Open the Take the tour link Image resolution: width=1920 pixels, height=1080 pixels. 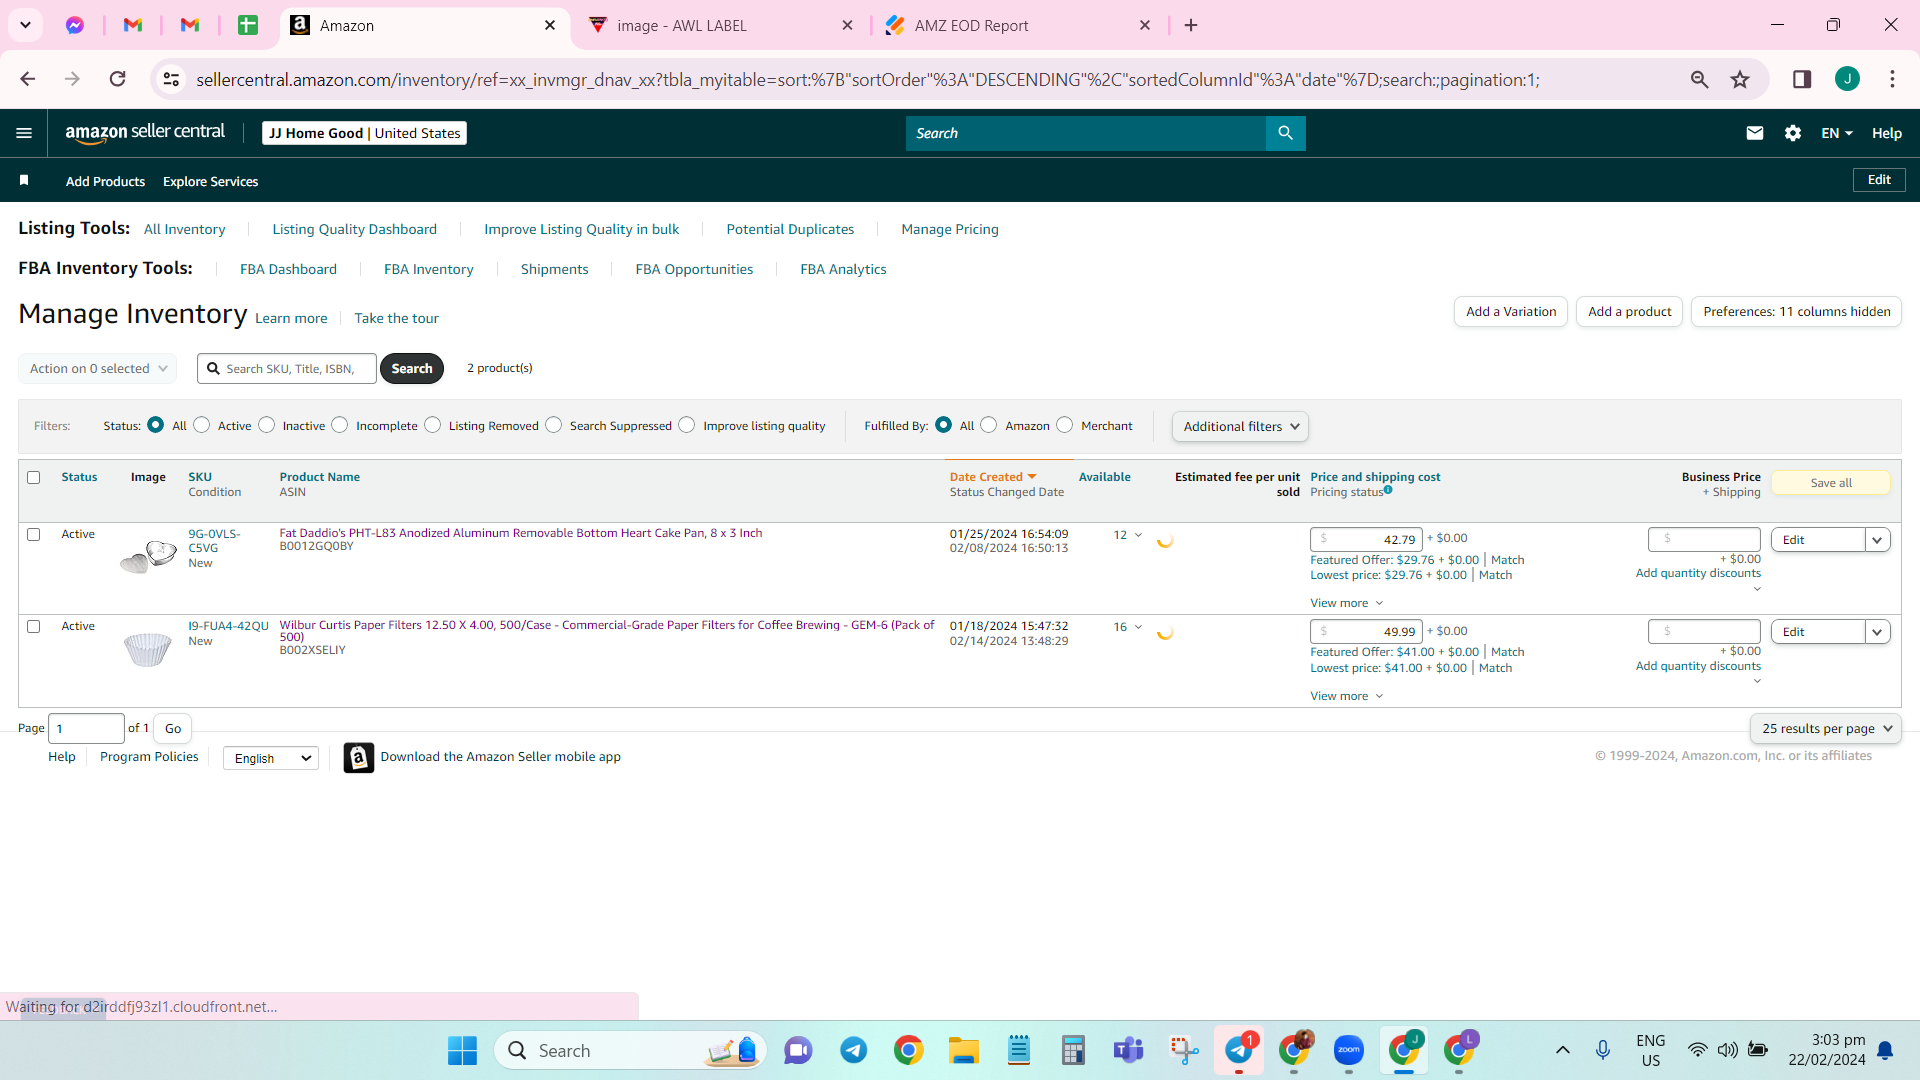(x=396, y=318)
